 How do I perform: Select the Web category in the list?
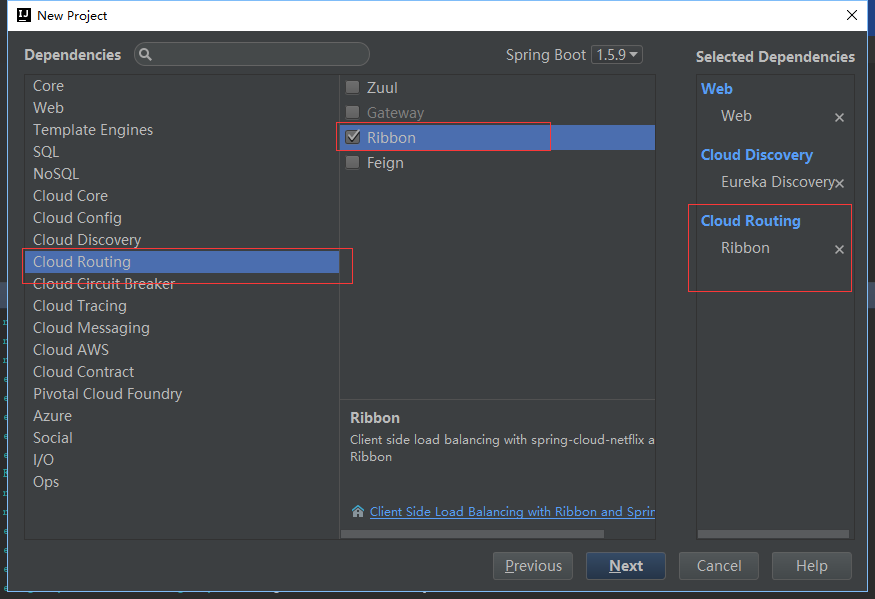(x=182, y=108)
